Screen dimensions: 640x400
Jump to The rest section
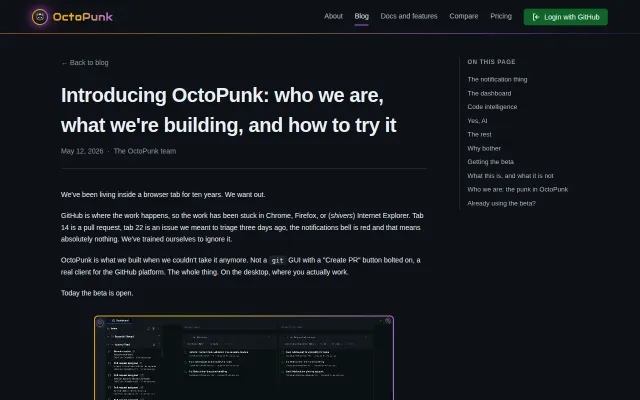pyautogui.click(x=479, y=135)
